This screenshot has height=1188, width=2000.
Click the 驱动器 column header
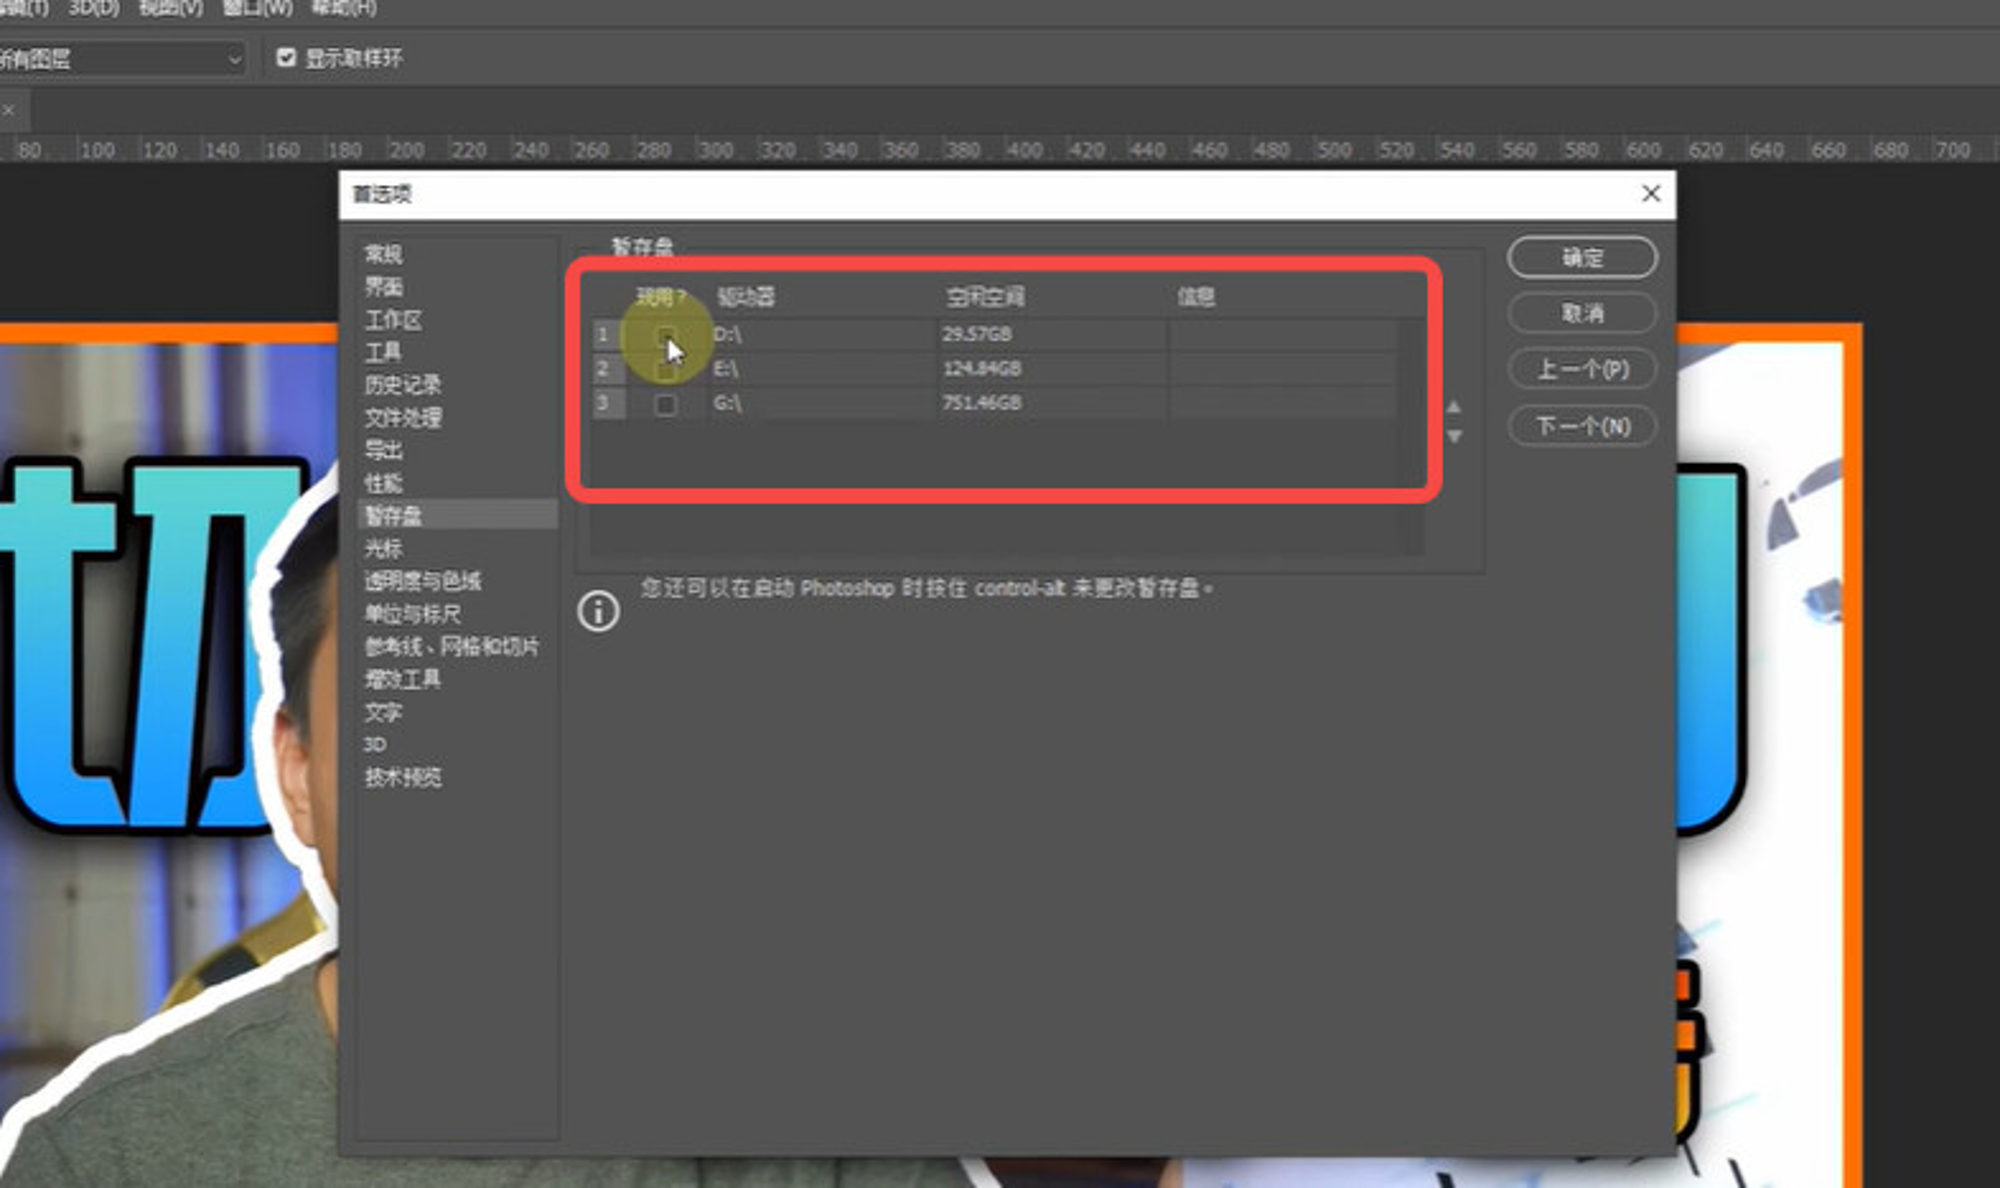tap(746, 297)
